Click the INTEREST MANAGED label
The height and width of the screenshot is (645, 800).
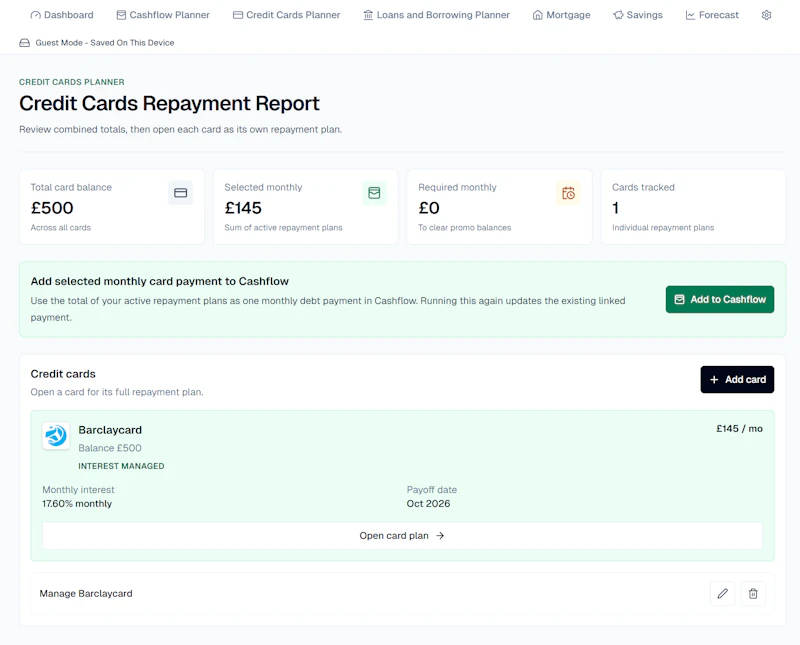coord(121,466)
